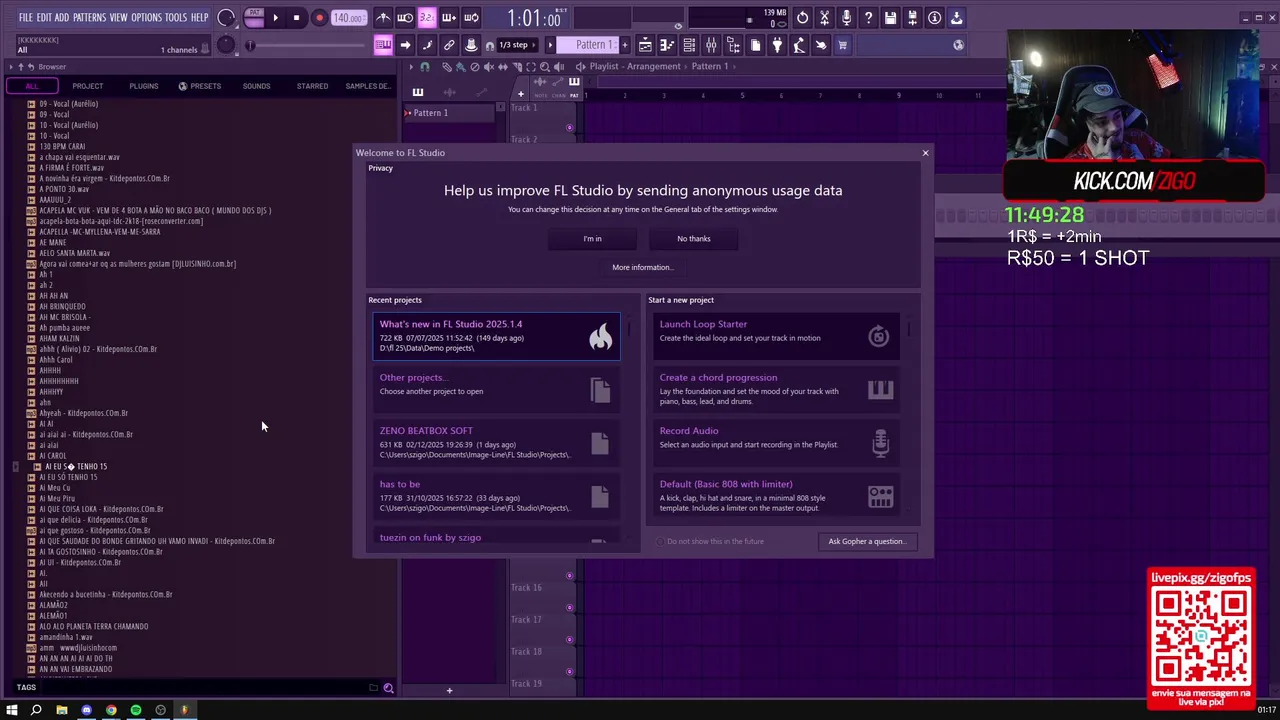
Task: Open the piano roll icon
Action: 667,45
